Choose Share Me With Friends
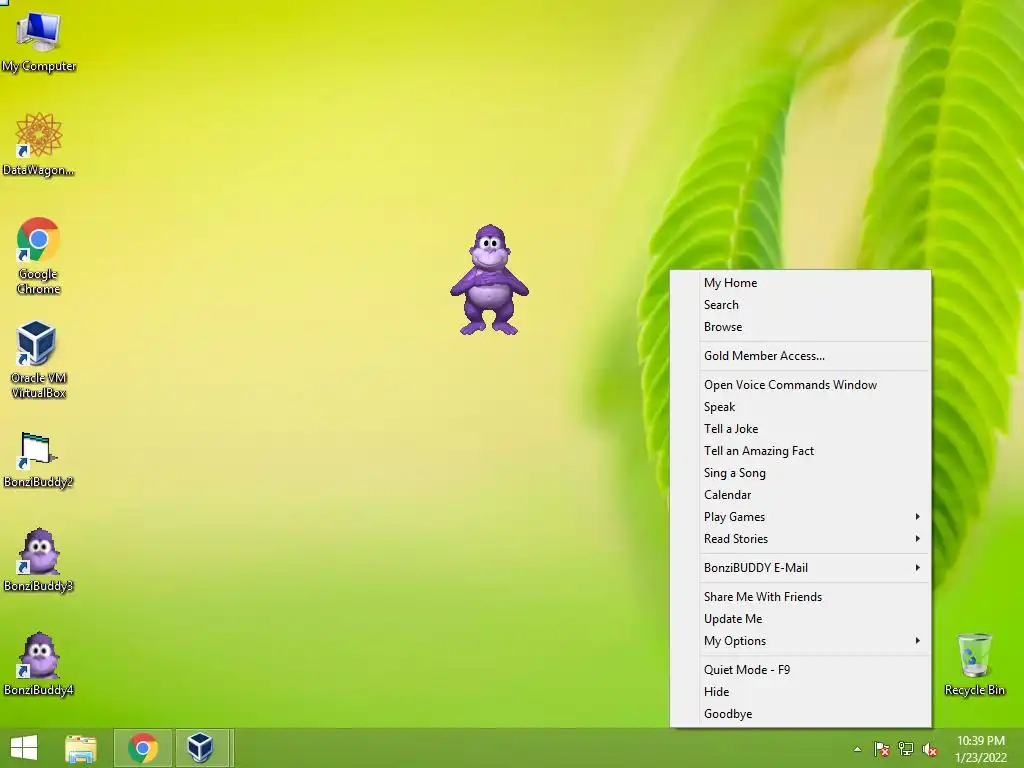The image size is (1024, 768). click(x=801, y=597)
